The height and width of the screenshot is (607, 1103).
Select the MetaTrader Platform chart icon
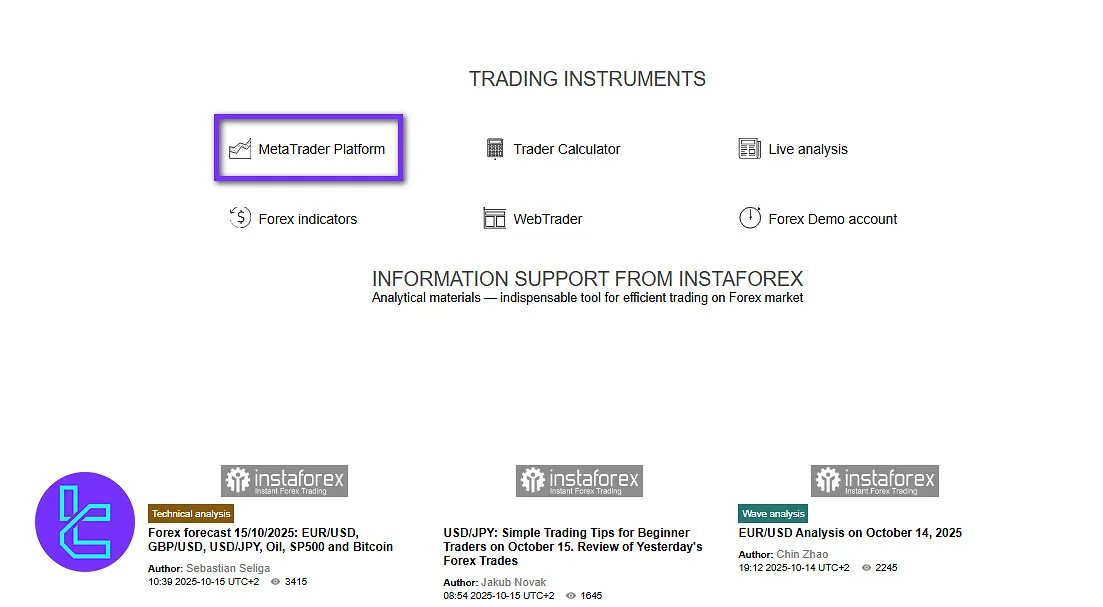click(240, 148)
